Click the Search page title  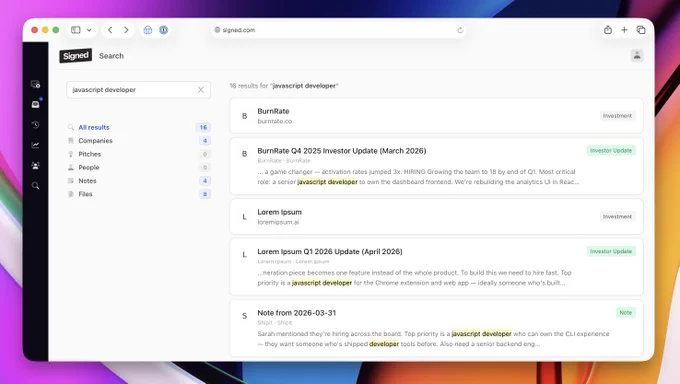(111, 56)
